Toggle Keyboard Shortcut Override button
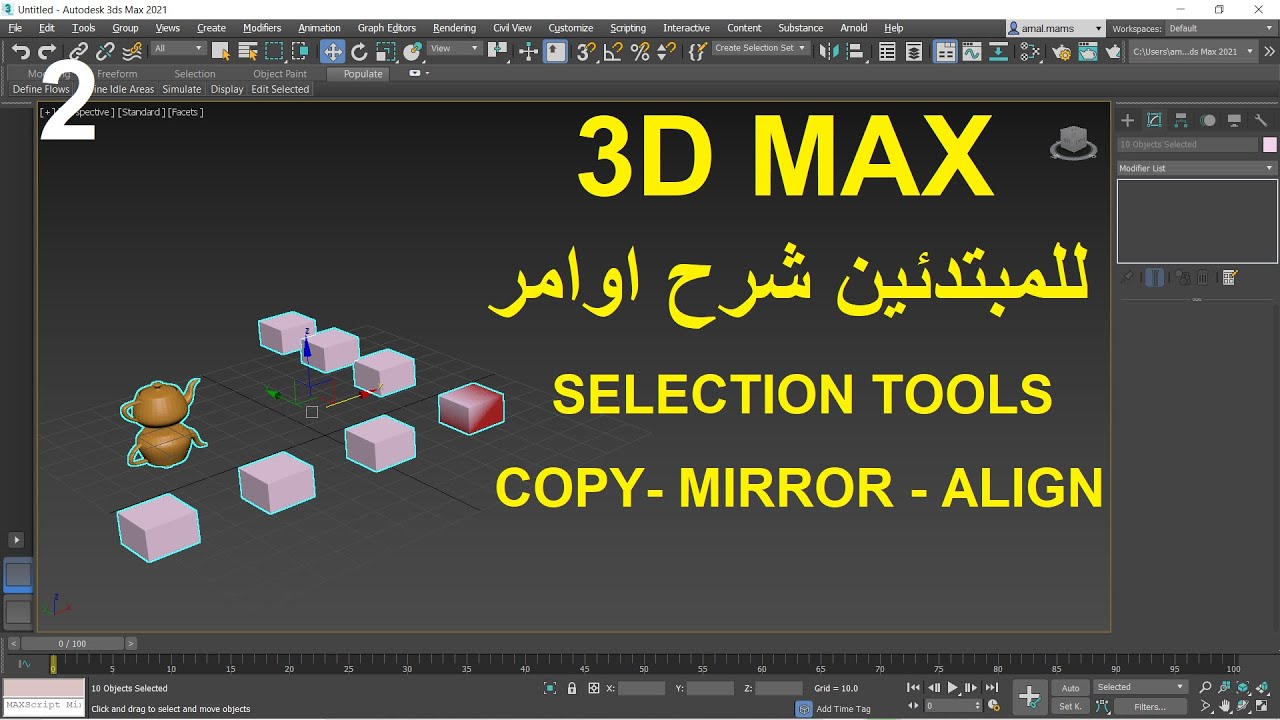Image resolution: width=1280 pixels, height=720 pixels. pyautogui.click(x=556, y=52)
